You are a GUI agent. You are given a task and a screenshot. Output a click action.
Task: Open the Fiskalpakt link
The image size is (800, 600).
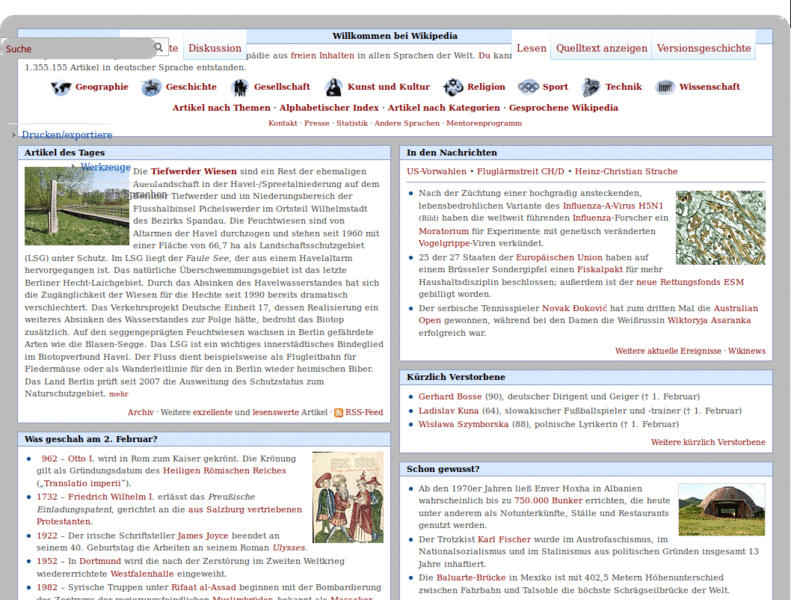(x=600, y=269)
